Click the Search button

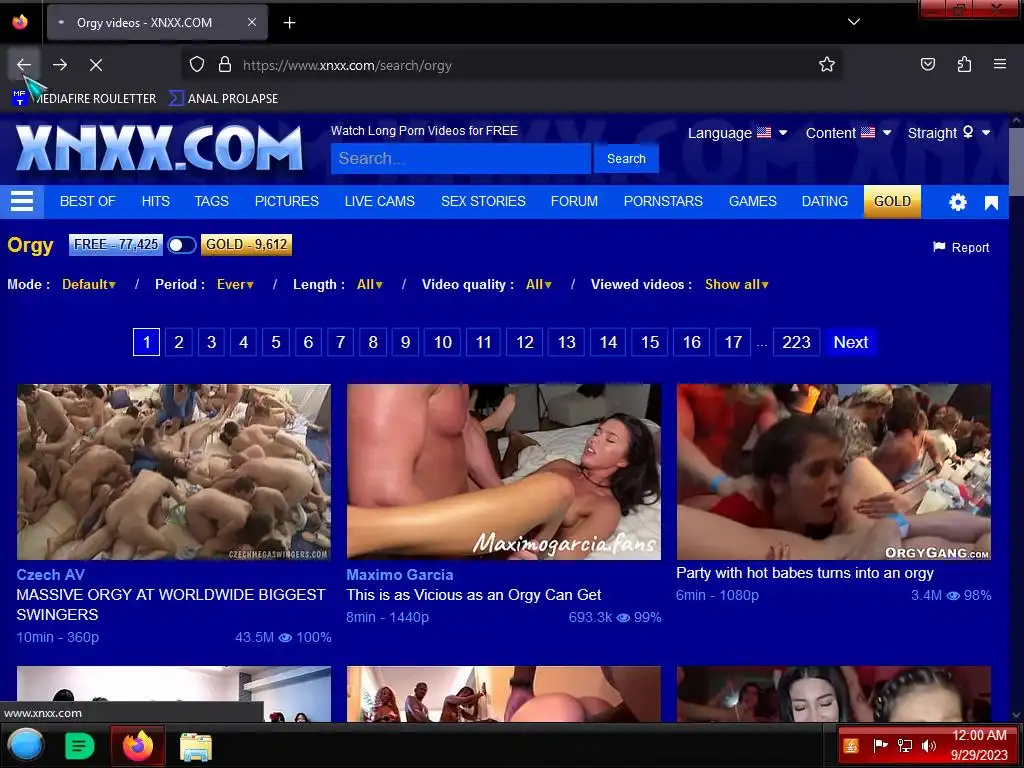[626, 159]
